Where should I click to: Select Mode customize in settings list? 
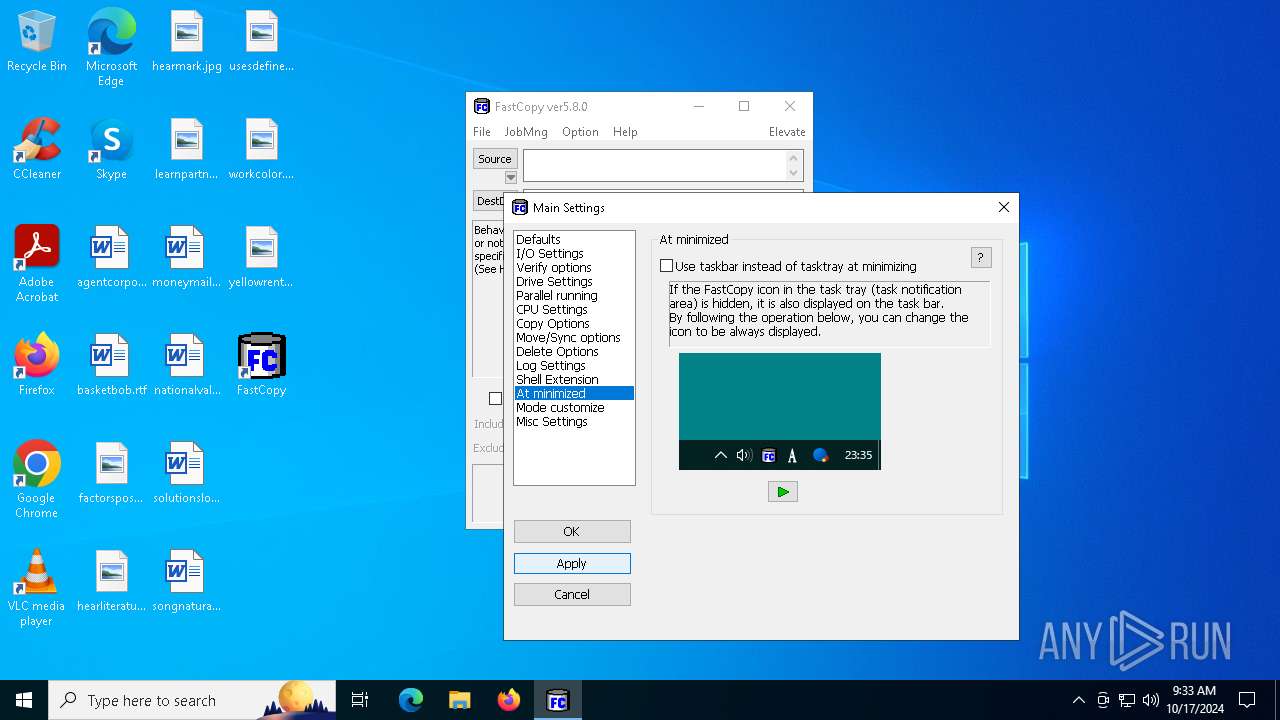pyautogui.click(x=574, y=407)
